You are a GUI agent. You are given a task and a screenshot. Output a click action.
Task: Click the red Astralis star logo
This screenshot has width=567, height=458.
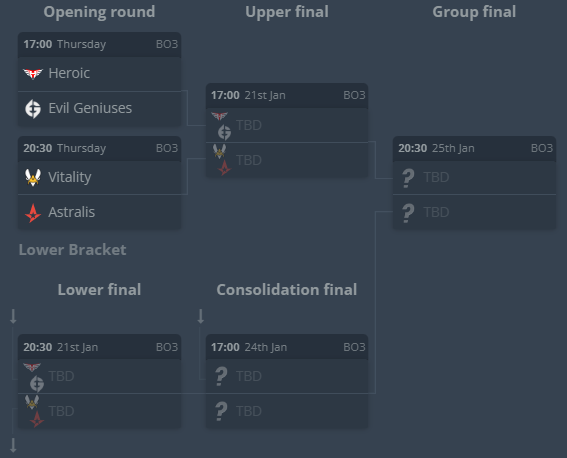(33, 213)
